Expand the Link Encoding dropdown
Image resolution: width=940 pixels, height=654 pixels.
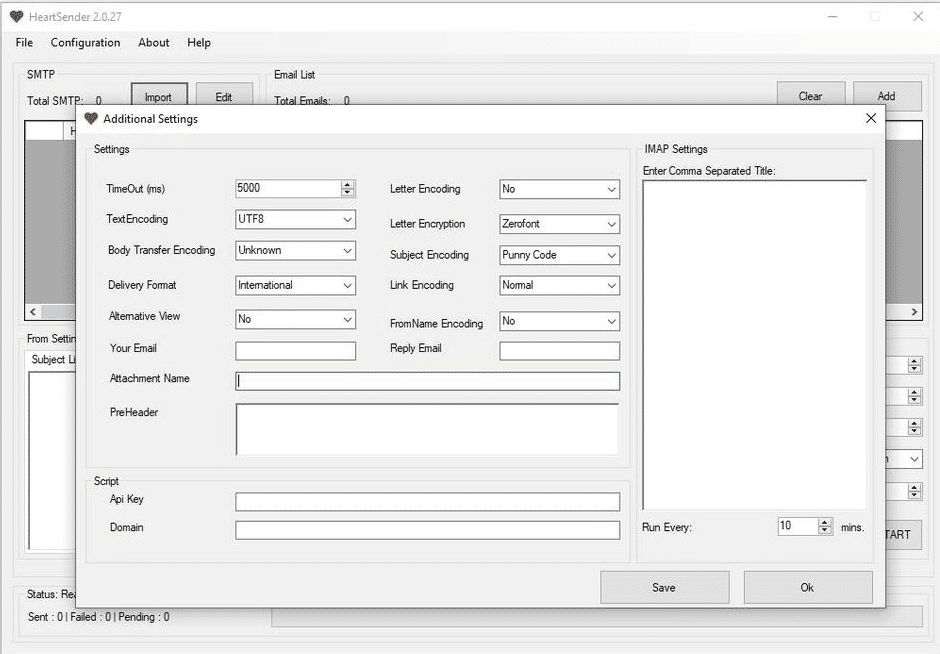(x=611, y=285)
